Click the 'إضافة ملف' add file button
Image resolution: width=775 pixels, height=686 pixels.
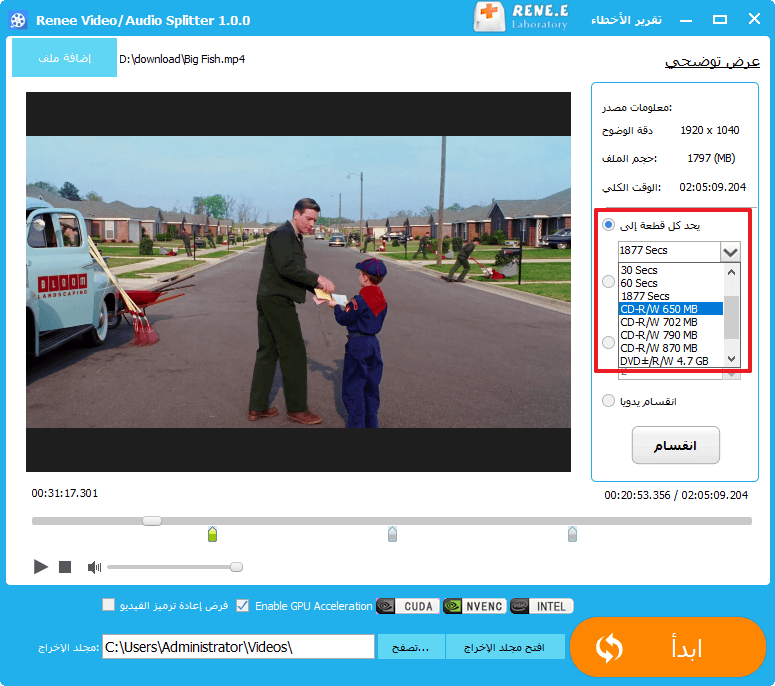coord(64,58)
